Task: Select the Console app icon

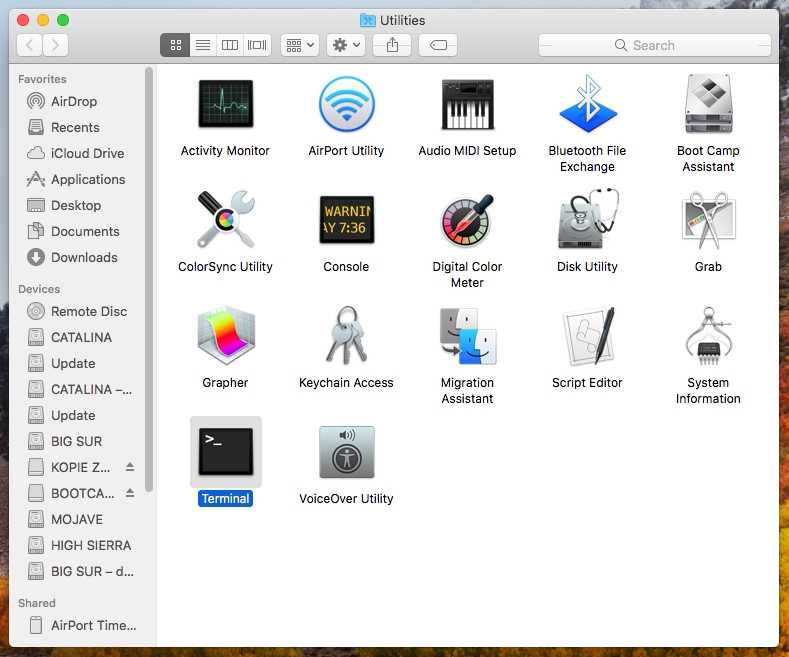Action: (x=346, y=219)
